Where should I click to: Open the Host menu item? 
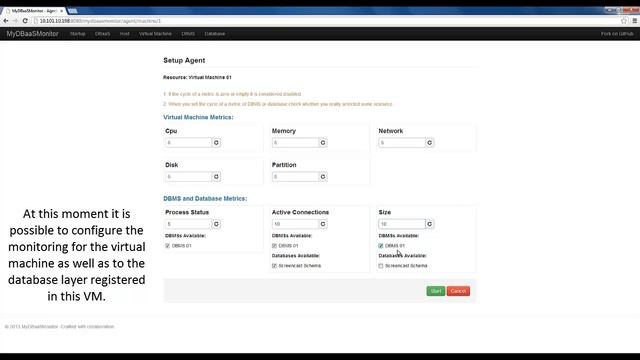(x=124, y=34)
